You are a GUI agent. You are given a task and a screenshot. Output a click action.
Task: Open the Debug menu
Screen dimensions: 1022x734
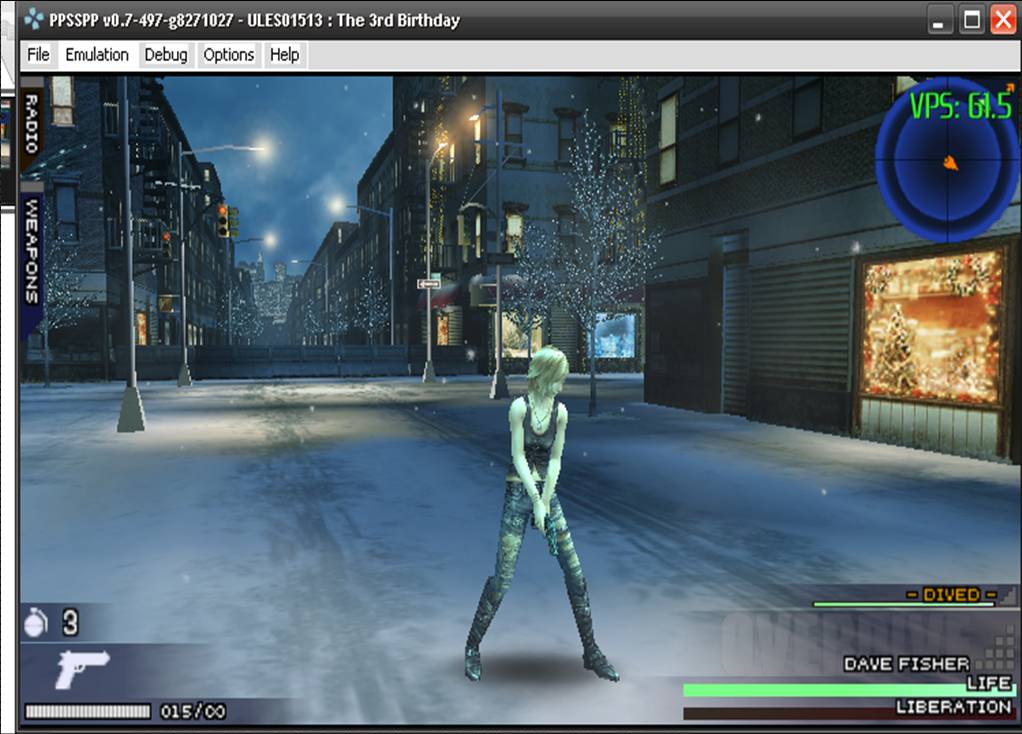click(166, 55)
